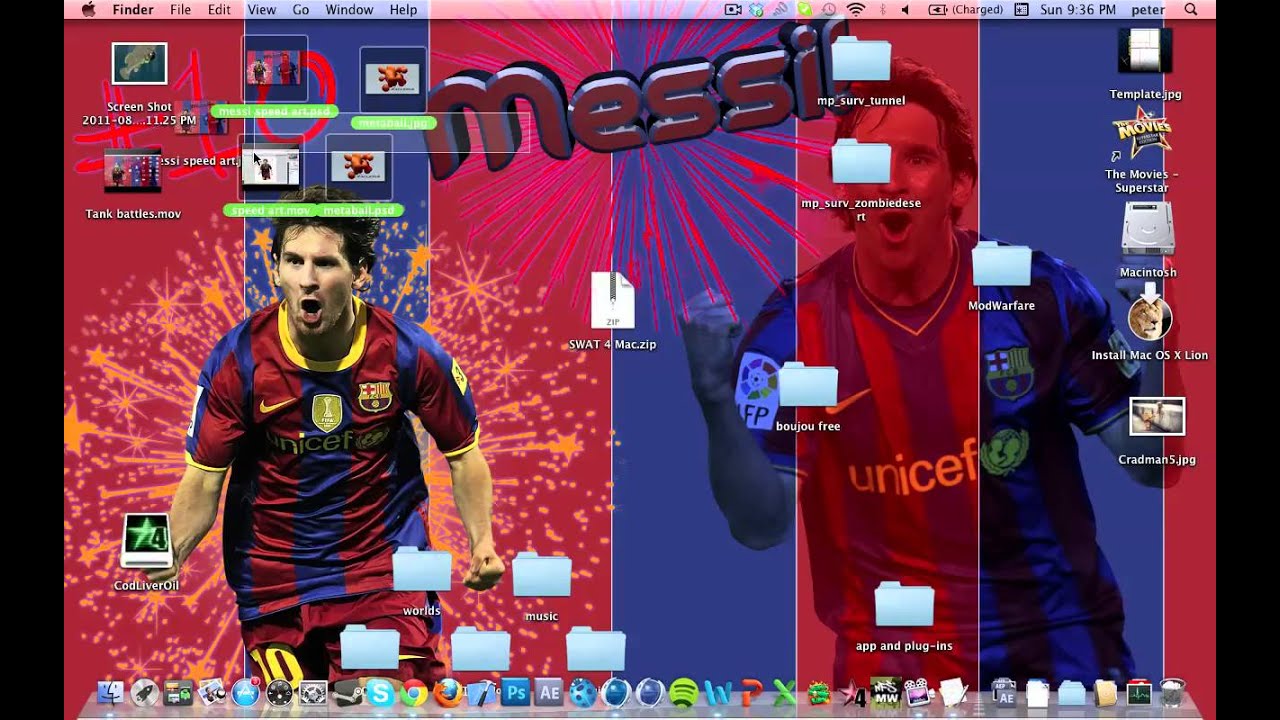Launch Microsoft Word from the Dock
The width and height of the screenshot is (1280, 720).
718,693
